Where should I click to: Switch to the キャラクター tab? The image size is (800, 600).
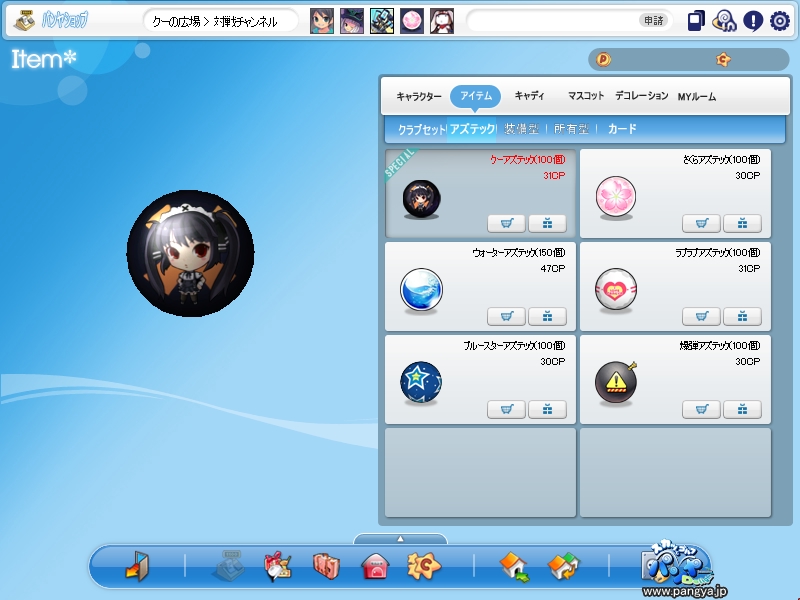tap(419, 96)
